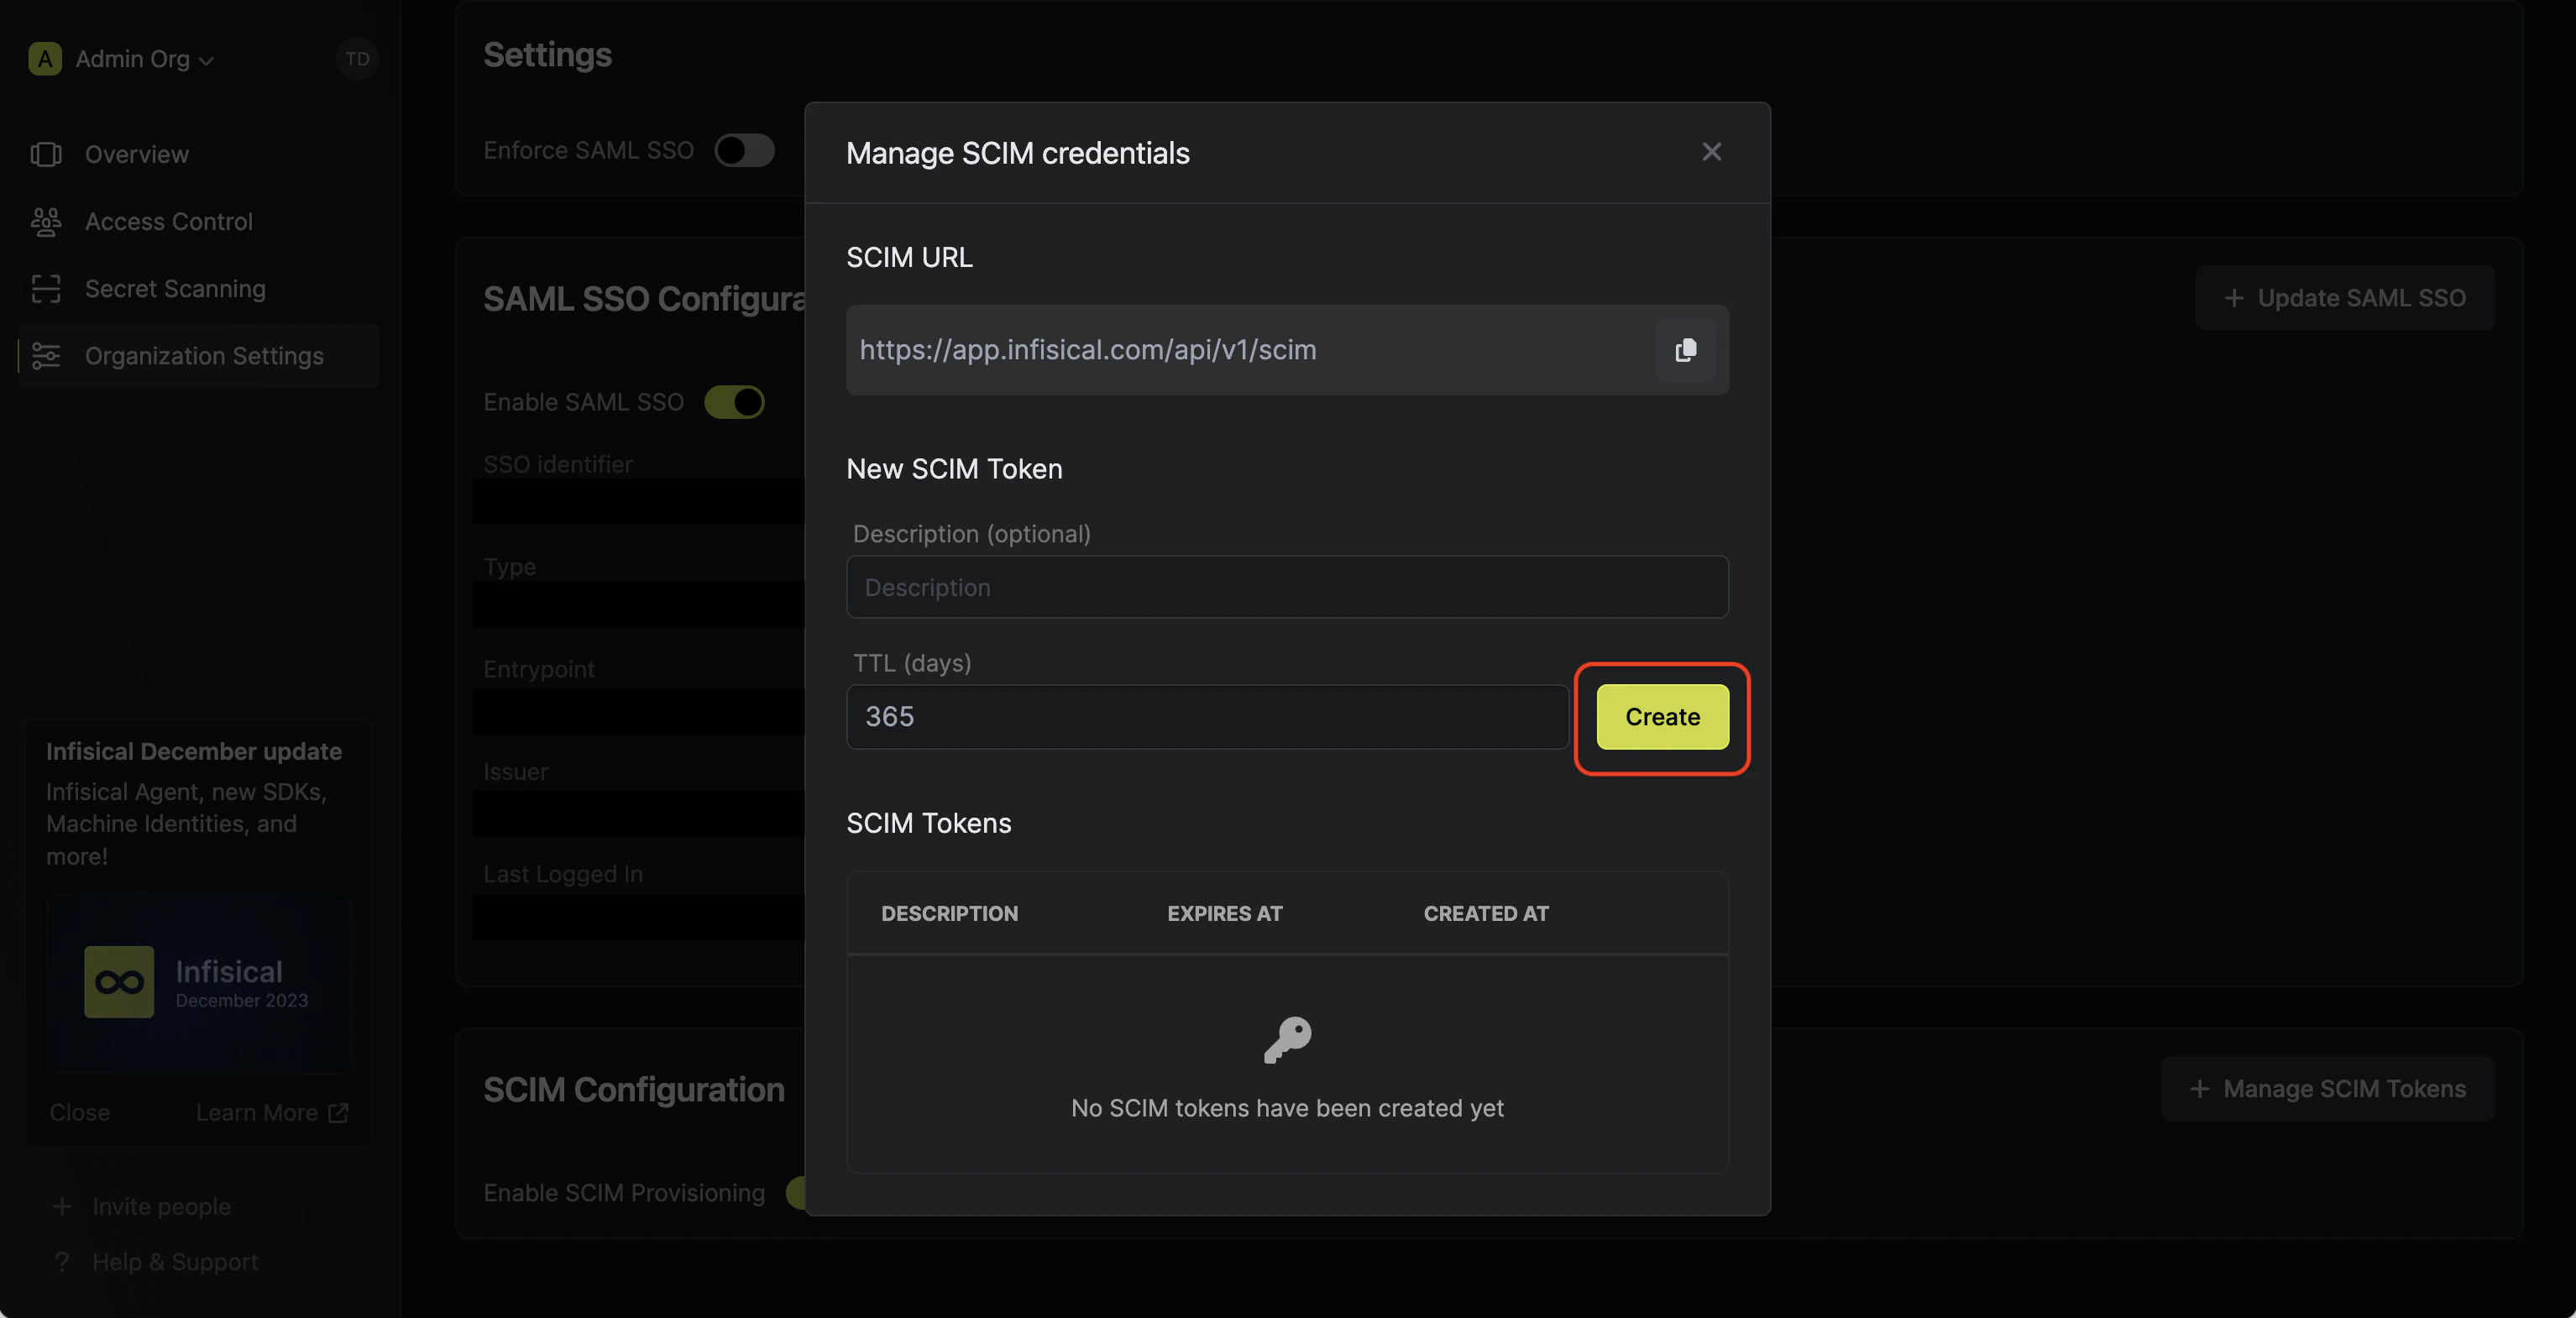Open Help & Support

tap(155, 1262)
